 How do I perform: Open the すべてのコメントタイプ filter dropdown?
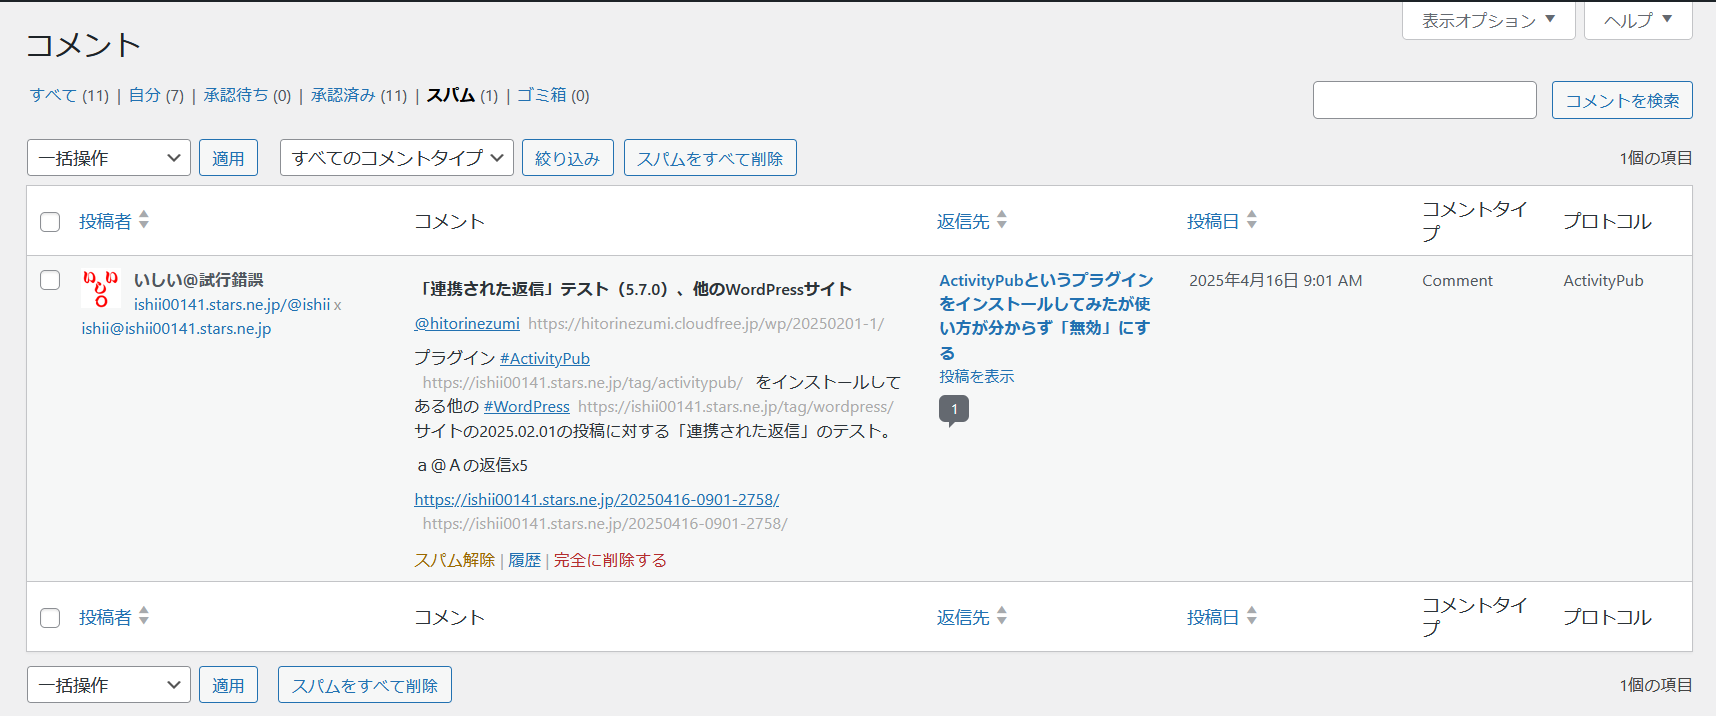(x=396, y=158)
